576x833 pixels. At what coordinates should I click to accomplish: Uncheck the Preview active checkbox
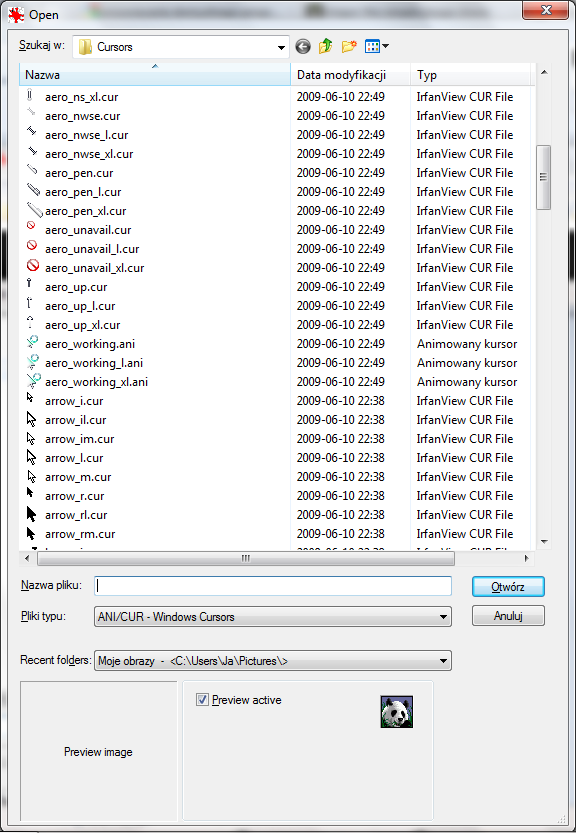(202, 700)
